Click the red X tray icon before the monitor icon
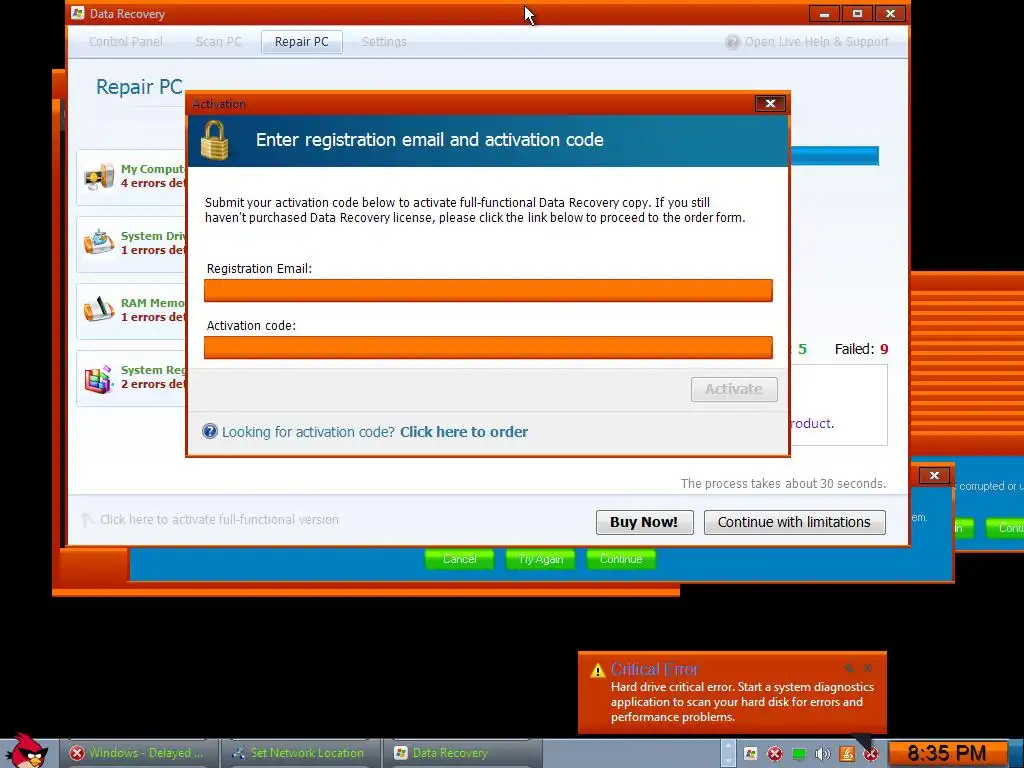 click(x=775, y=754)
